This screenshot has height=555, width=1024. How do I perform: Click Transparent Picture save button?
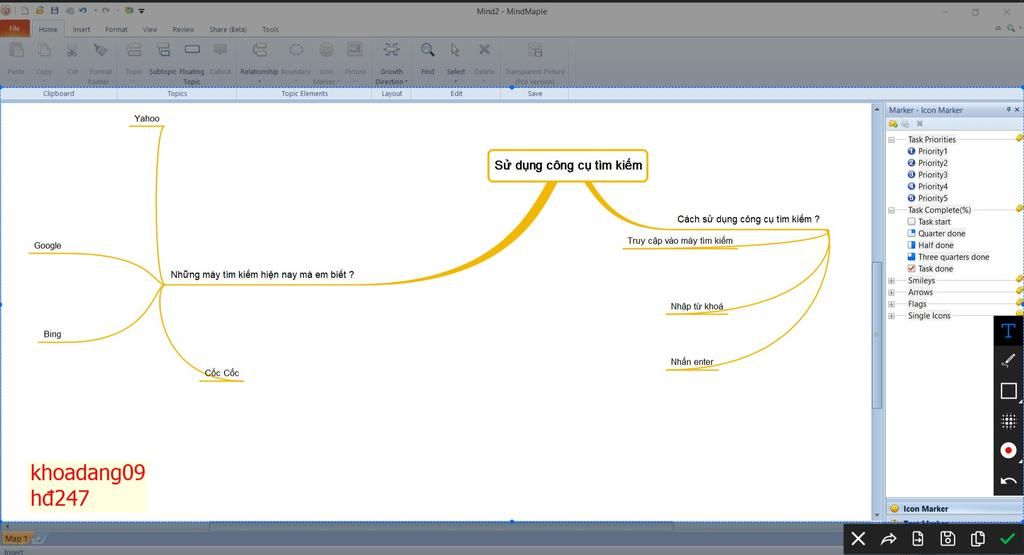click(x=535, y=63)
